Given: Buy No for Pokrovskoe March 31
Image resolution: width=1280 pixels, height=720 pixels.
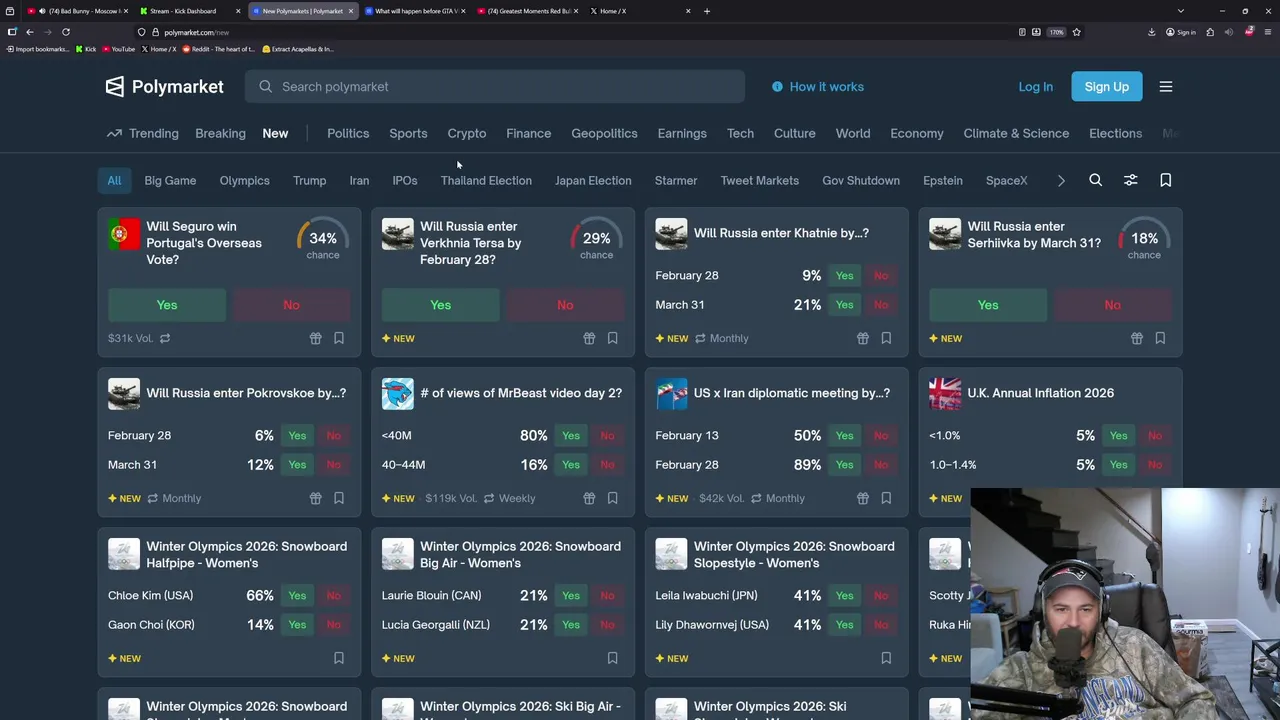Looking at the screenshot, I should coord(333,465).
